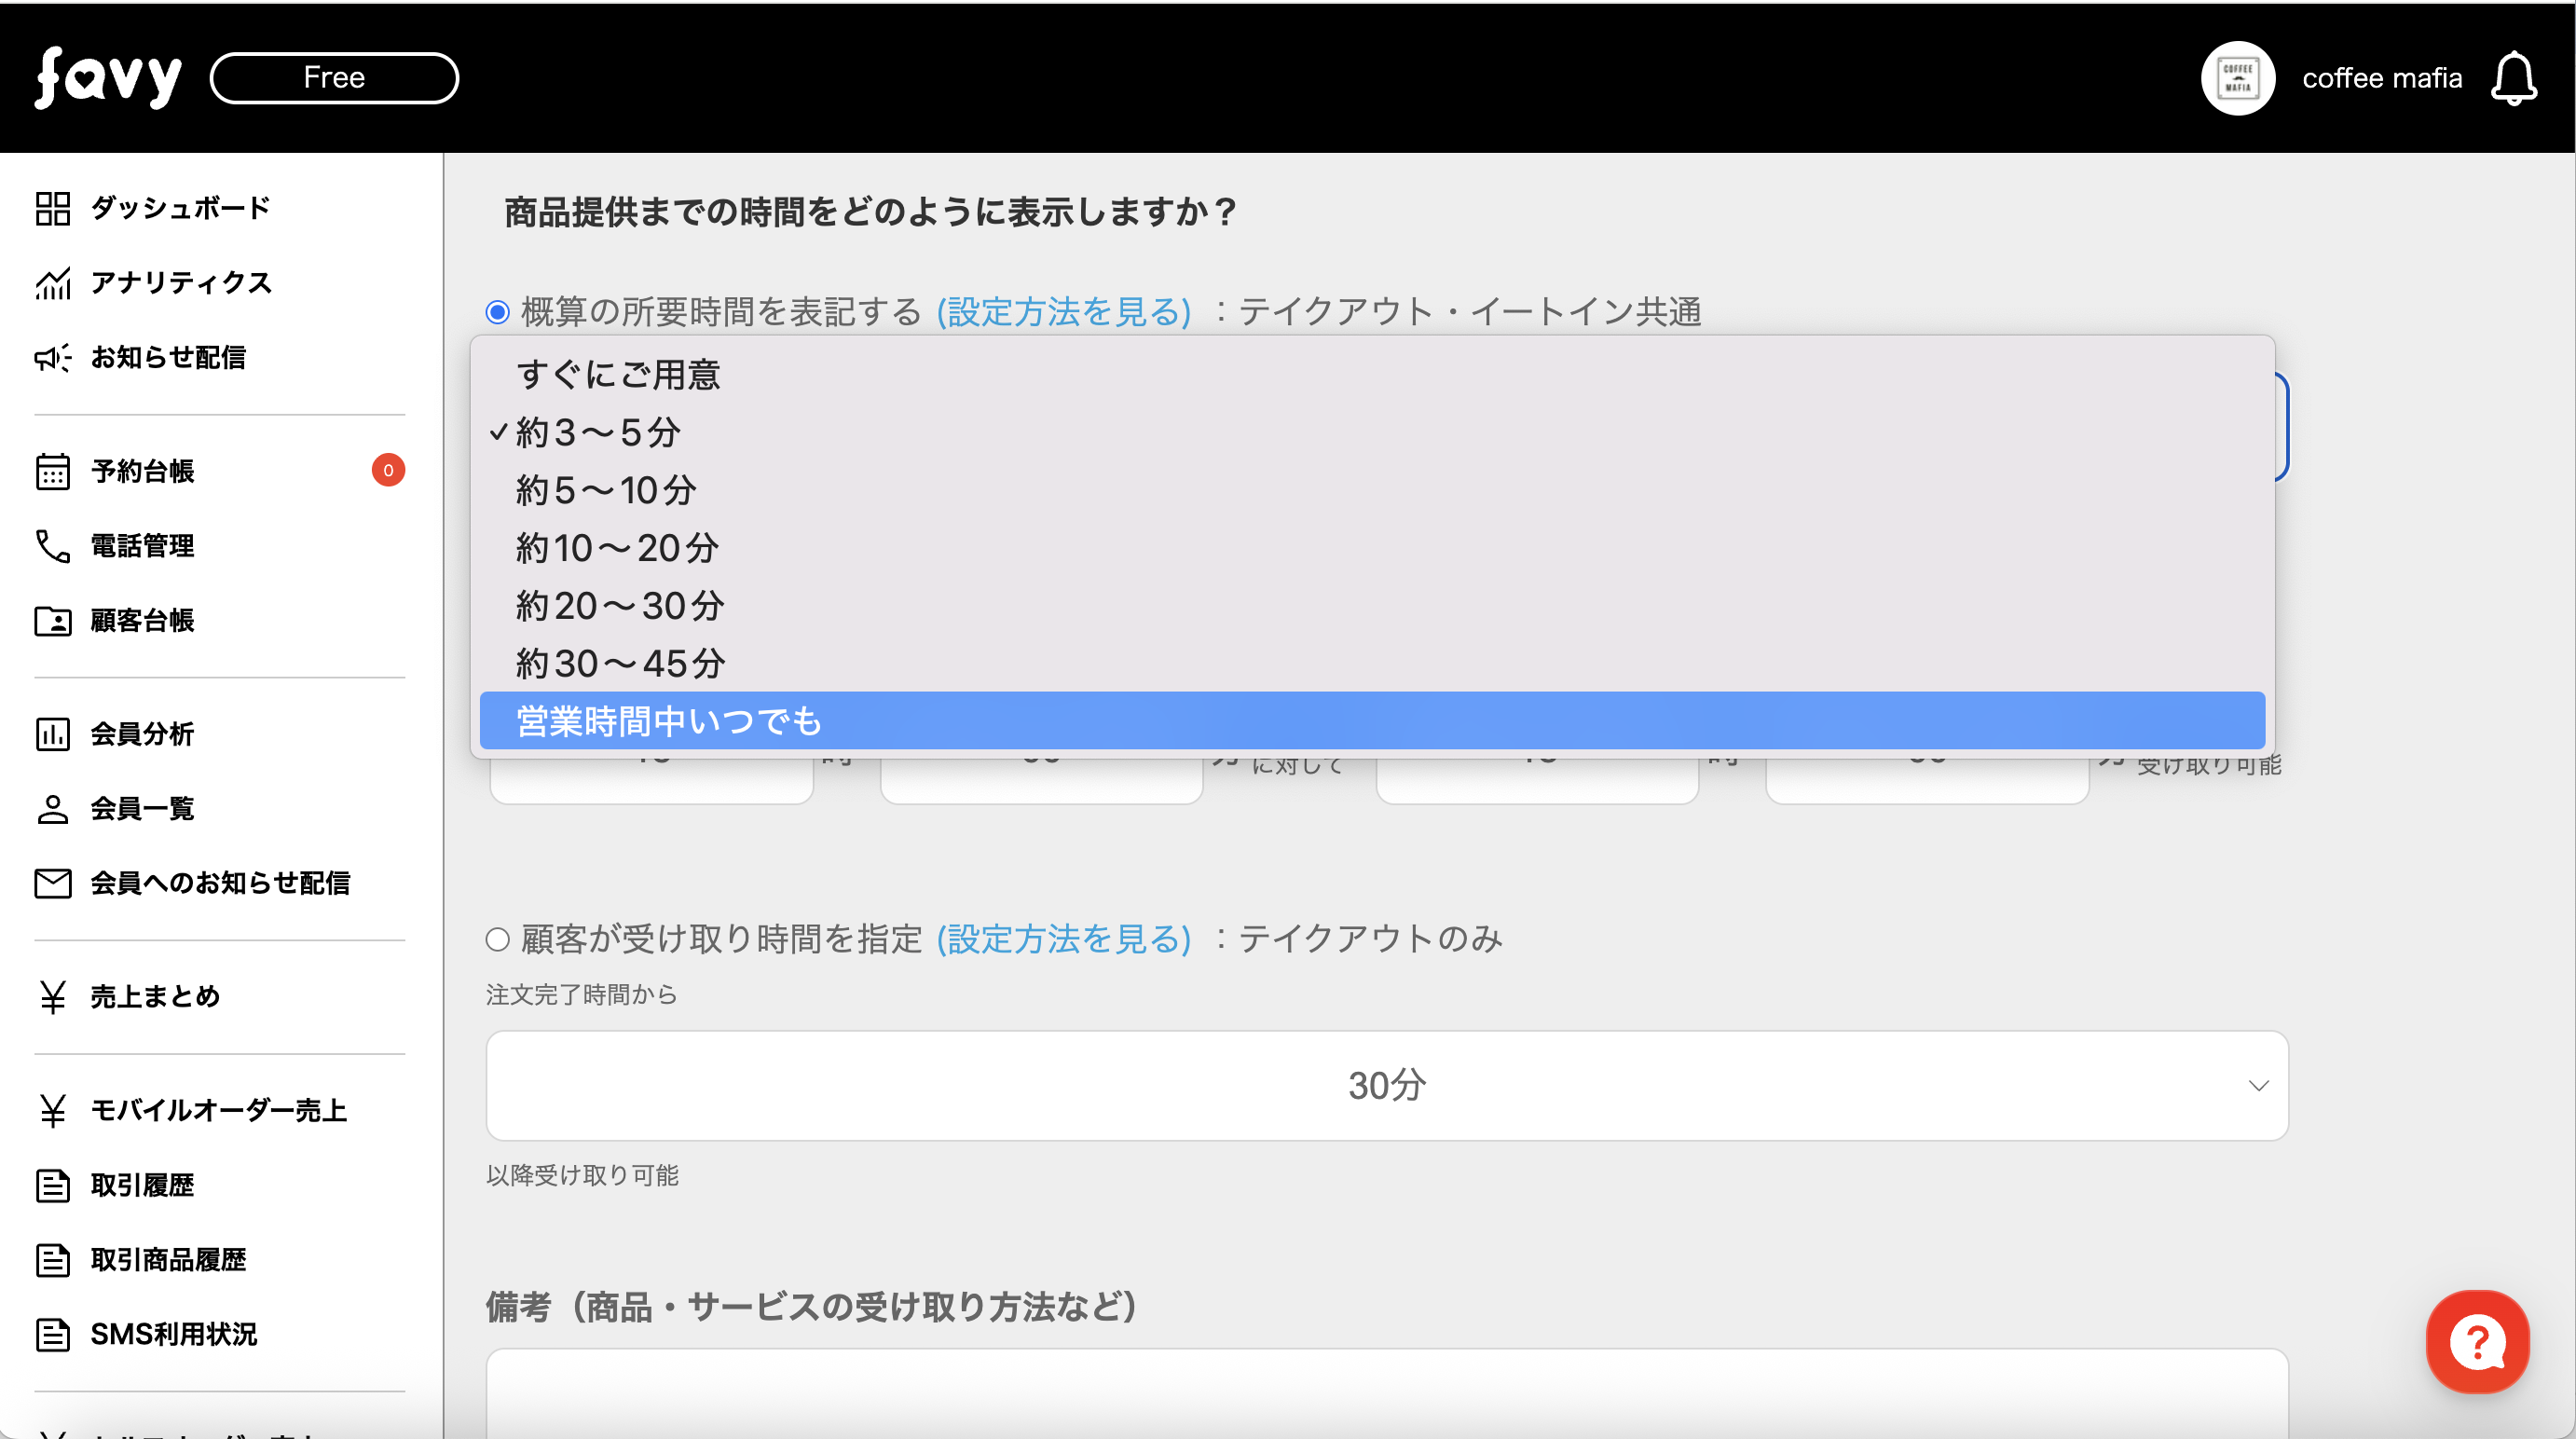Select 顧客が受け取り時間を指定 radio button
The image size is (2576, 1439).
point(497,939)
